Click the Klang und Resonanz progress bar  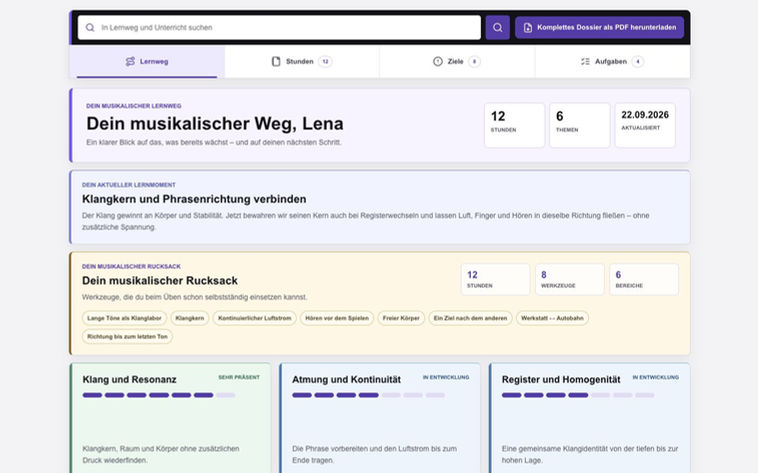159,395
